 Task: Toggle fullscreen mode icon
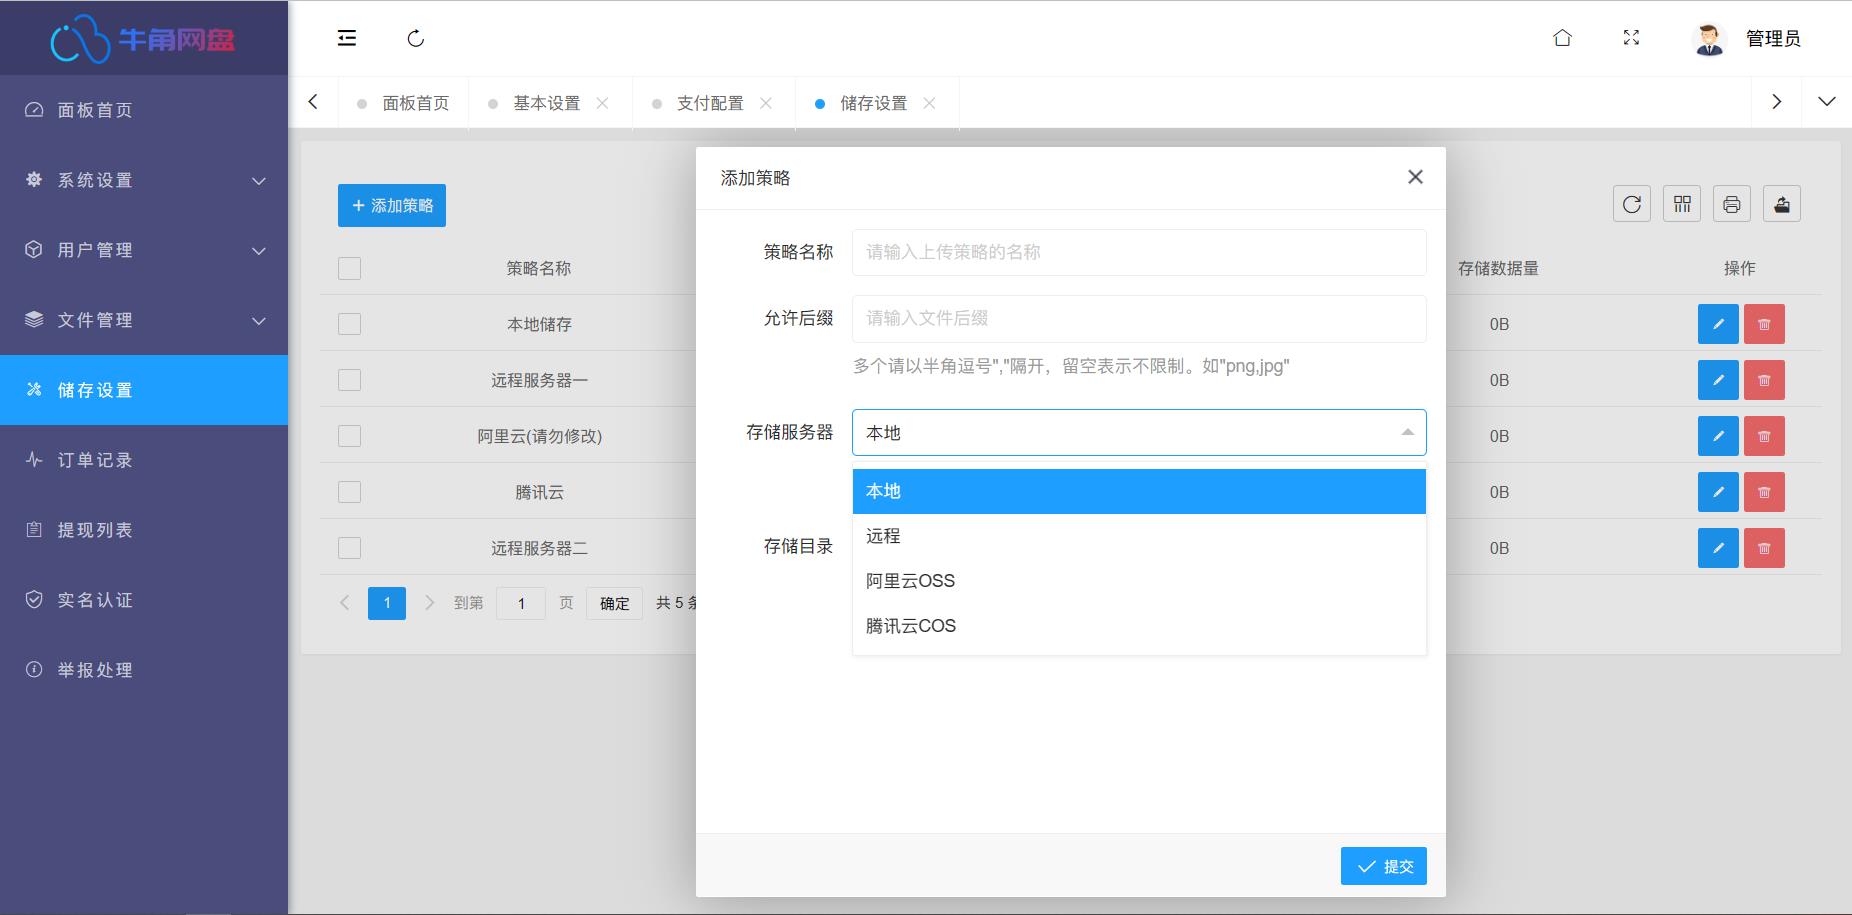[1631, 38]
